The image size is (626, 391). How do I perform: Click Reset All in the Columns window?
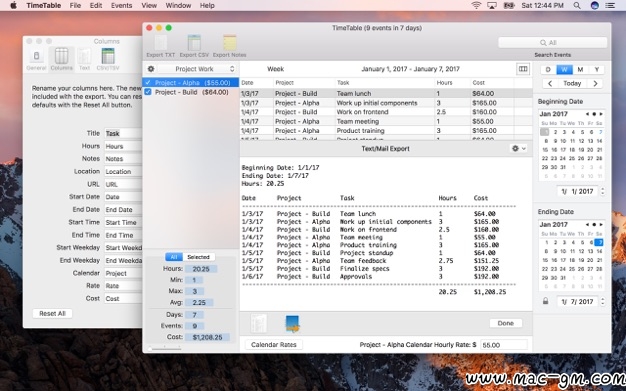[52, 314]
